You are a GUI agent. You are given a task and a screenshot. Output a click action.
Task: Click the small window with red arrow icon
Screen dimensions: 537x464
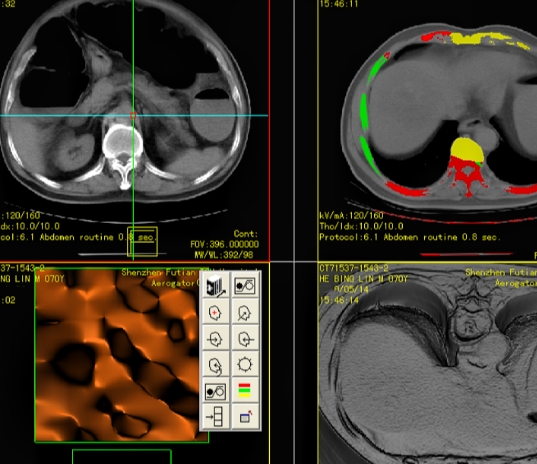click(245, 416)
